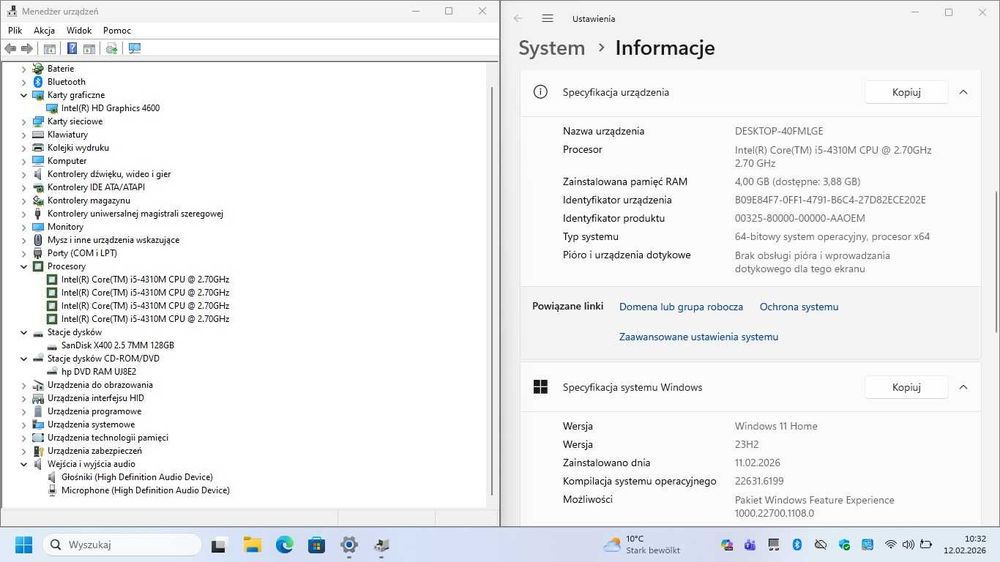Click the Windows 11 Home version value
This screenshot has height=562, width=1000.
[x=776, y=426]
